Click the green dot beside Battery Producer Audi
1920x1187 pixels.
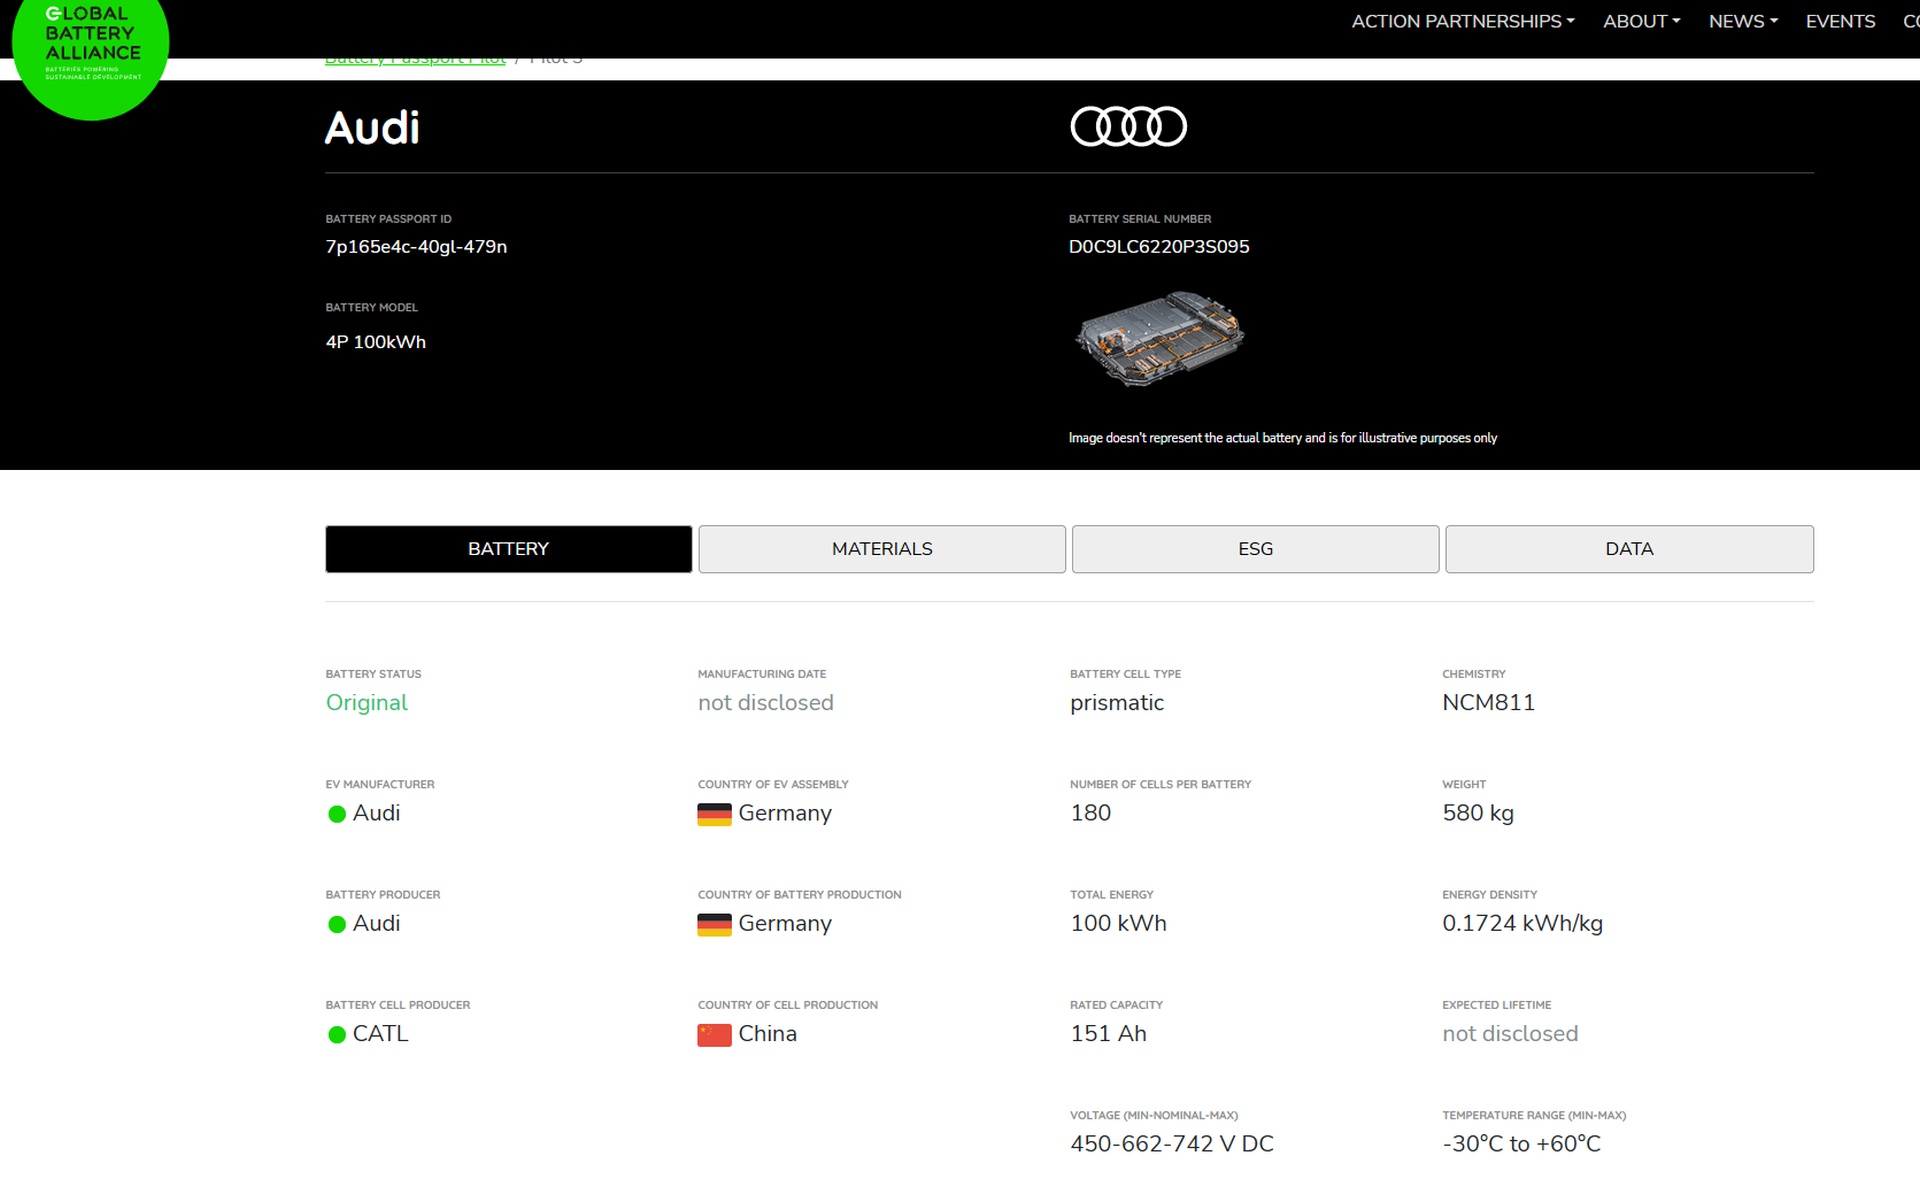[337, 924]
